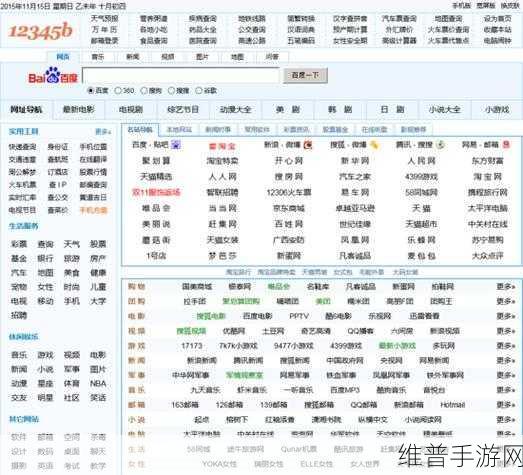Open the 优酷网 video link

(234, 331)
